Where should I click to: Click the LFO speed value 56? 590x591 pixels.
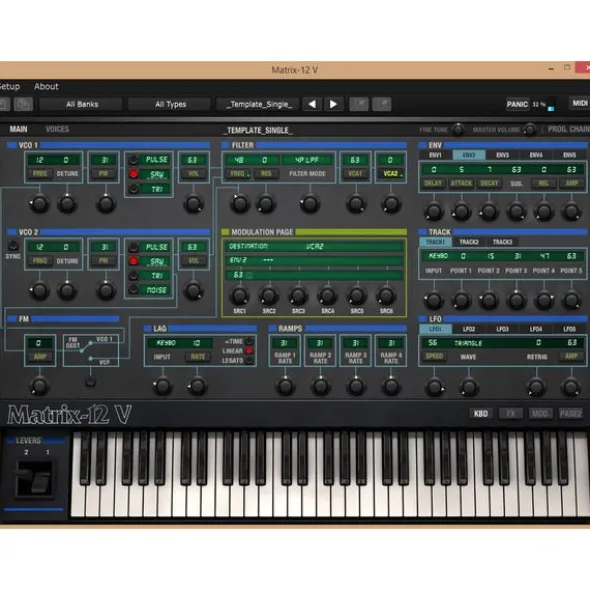click(x=433, y=343)
